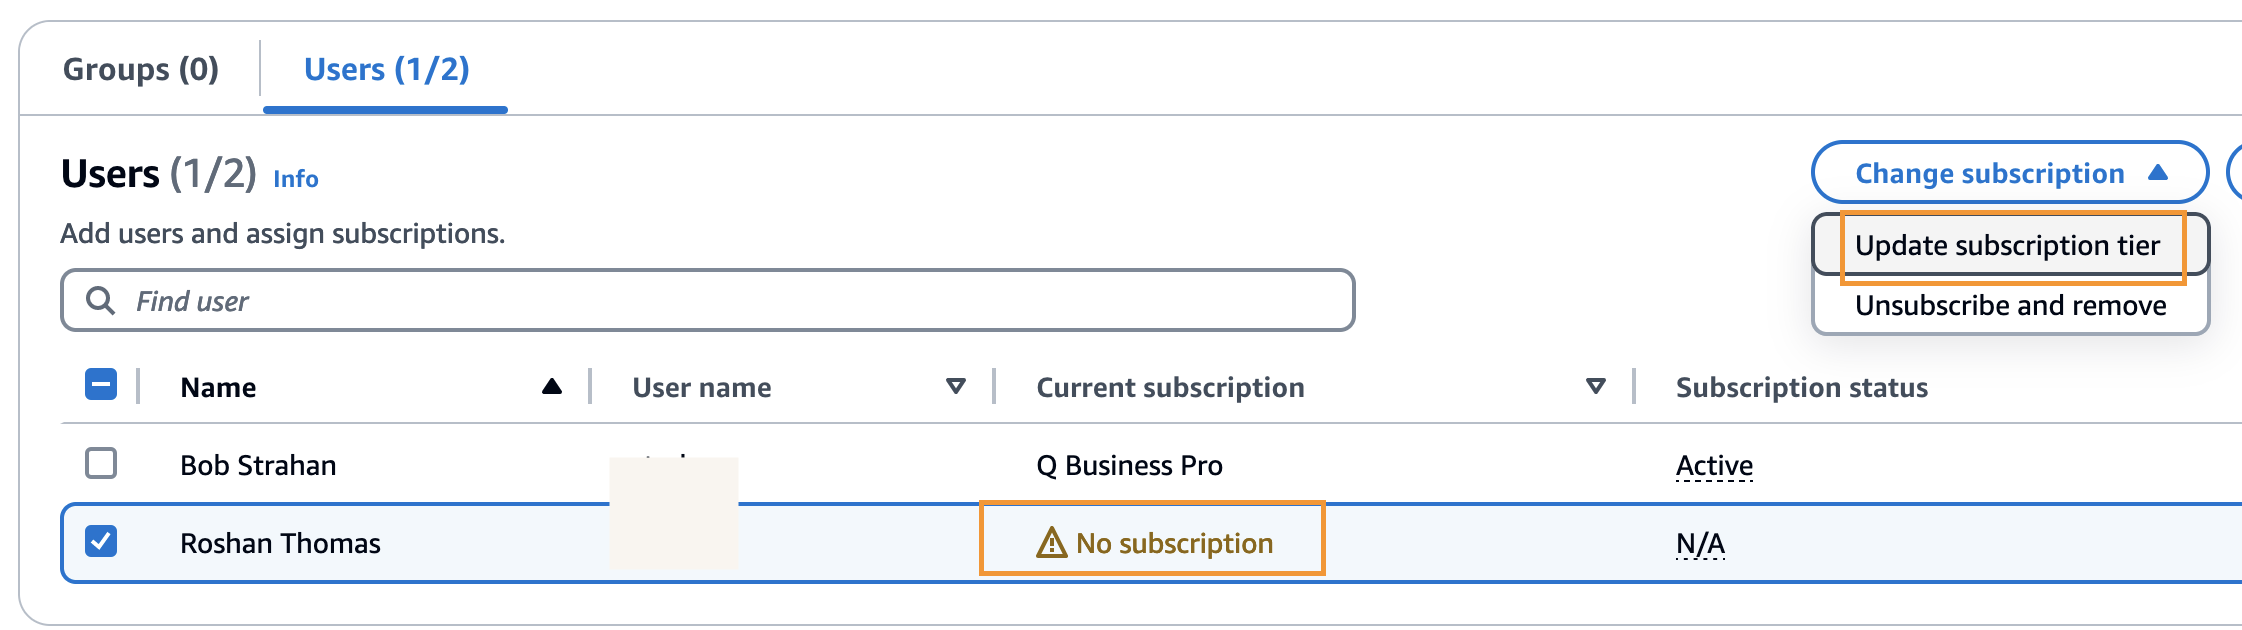Click the Roshan Thomas name cell
Image resolution: width=2242 pixels, height=630 pixels.
tap(280, 543)
